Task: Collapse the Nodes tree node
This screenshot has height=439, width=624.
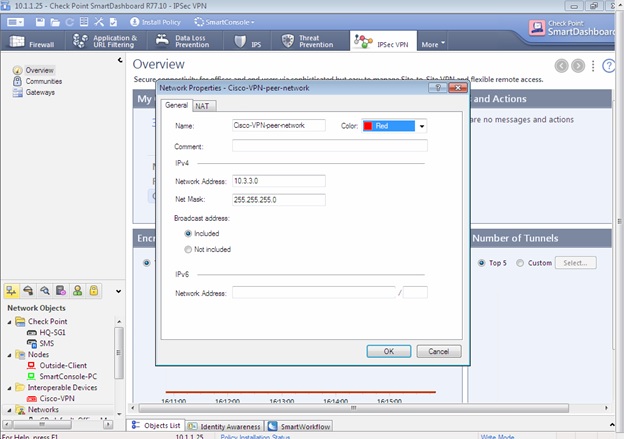Action: coord(10,355)
